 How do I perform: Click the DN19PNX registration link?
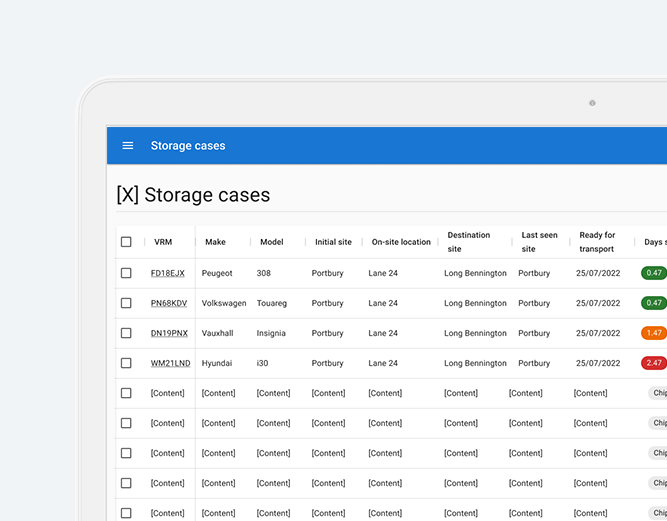pos(169,333)
